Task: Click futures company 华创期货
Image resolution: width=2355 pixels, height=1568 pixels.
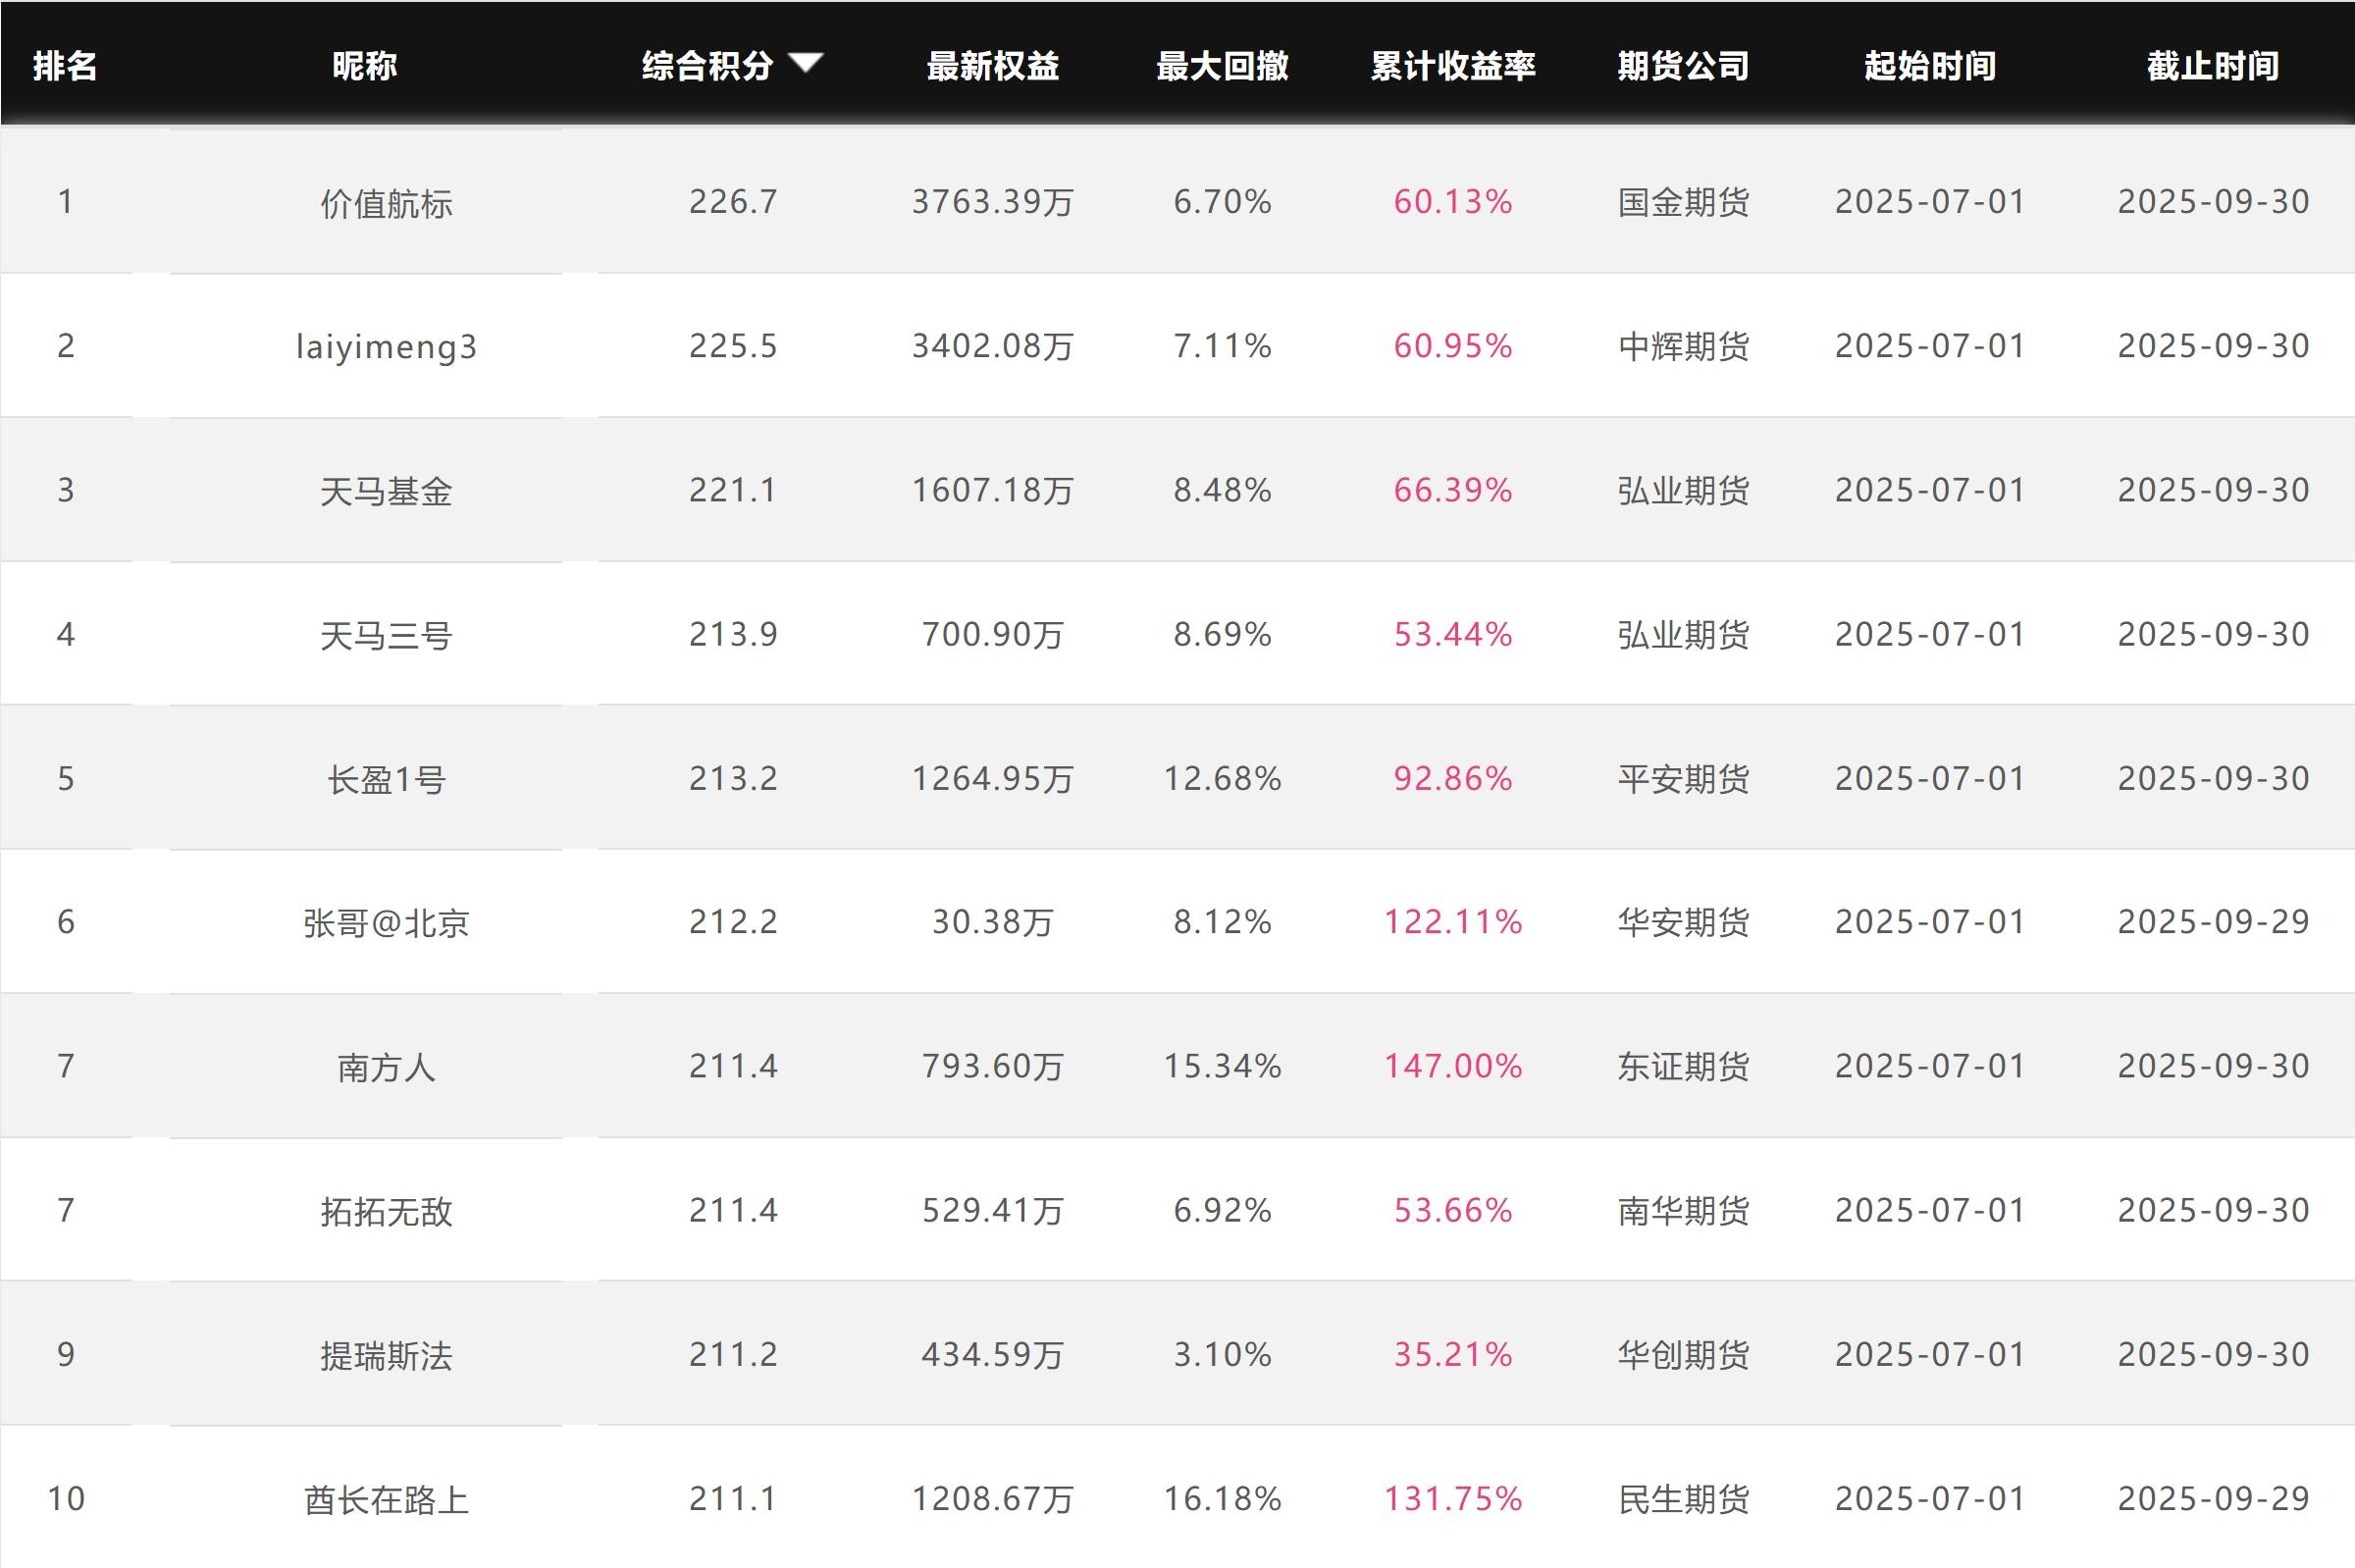Action: 1684,1355
